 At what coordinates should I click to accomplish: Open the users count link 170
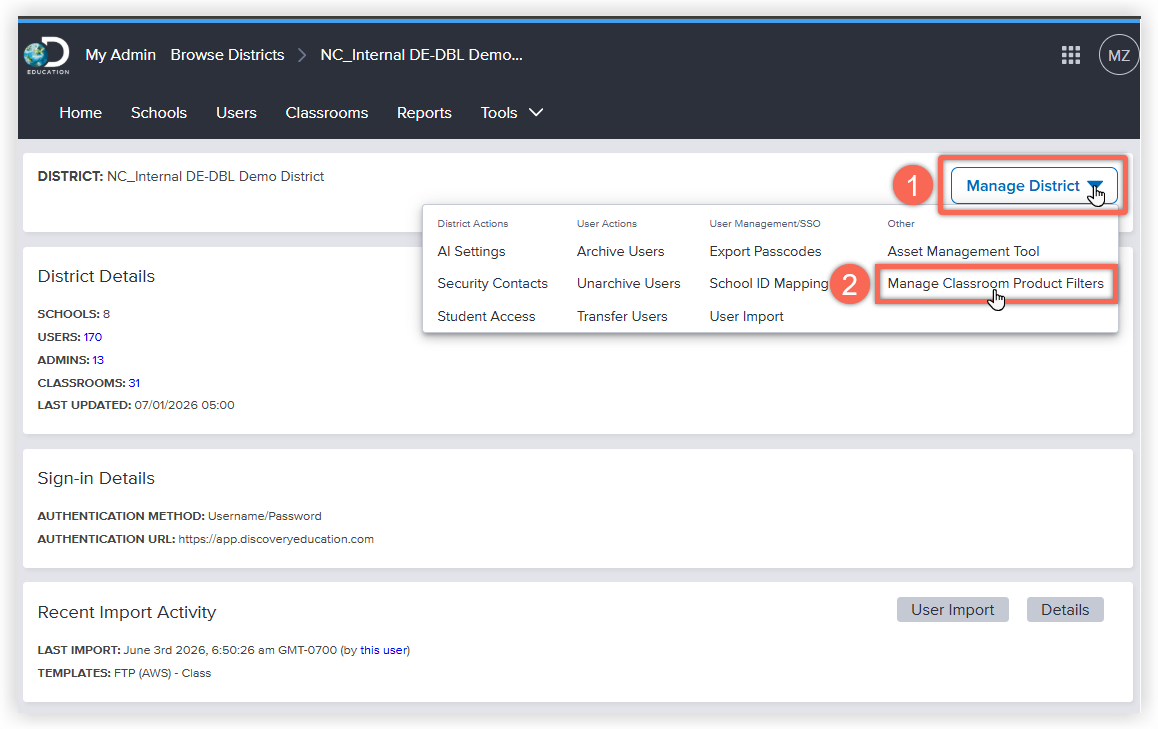tap(92, 337)
